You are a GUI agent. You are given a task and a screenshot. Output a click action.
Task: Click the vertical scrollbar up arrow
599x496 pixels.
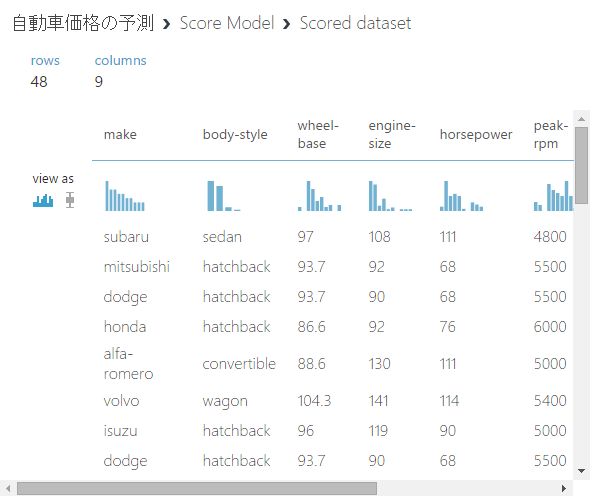(581, 119)
